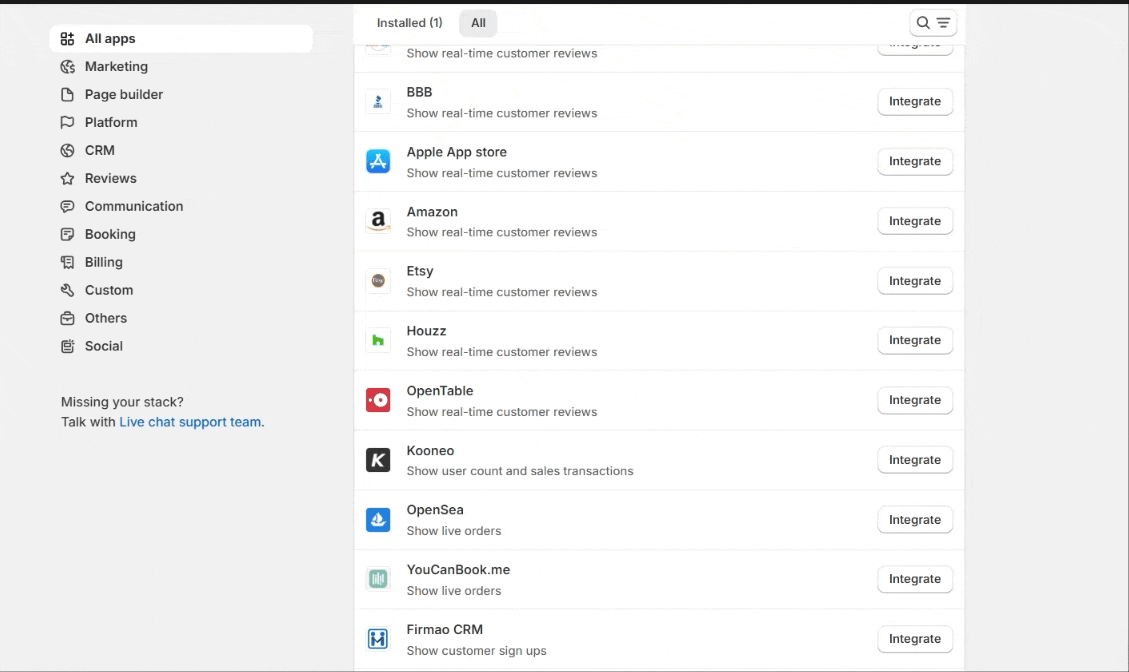Open the Live chat support team link

pyautogui.click(x=190, y=422)
